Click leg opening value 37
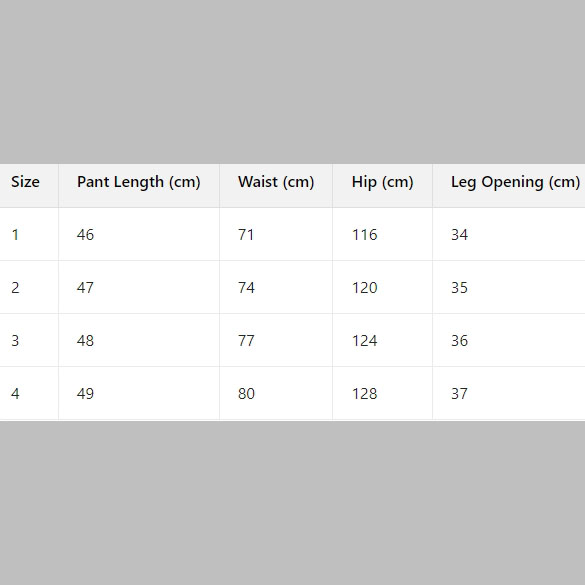585x585 pixels. tap(459, 394)
